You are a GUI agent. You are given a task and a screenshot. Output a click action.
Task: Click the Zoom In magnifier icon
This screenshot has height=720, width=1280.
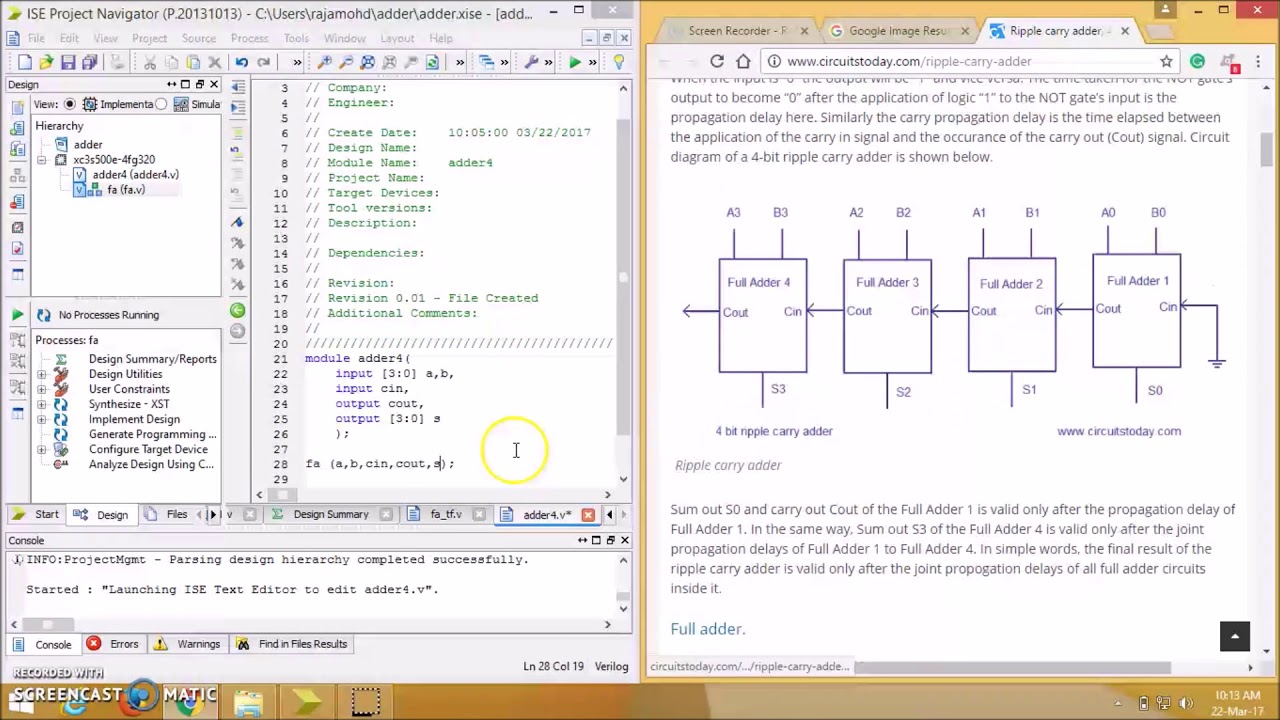325,62
